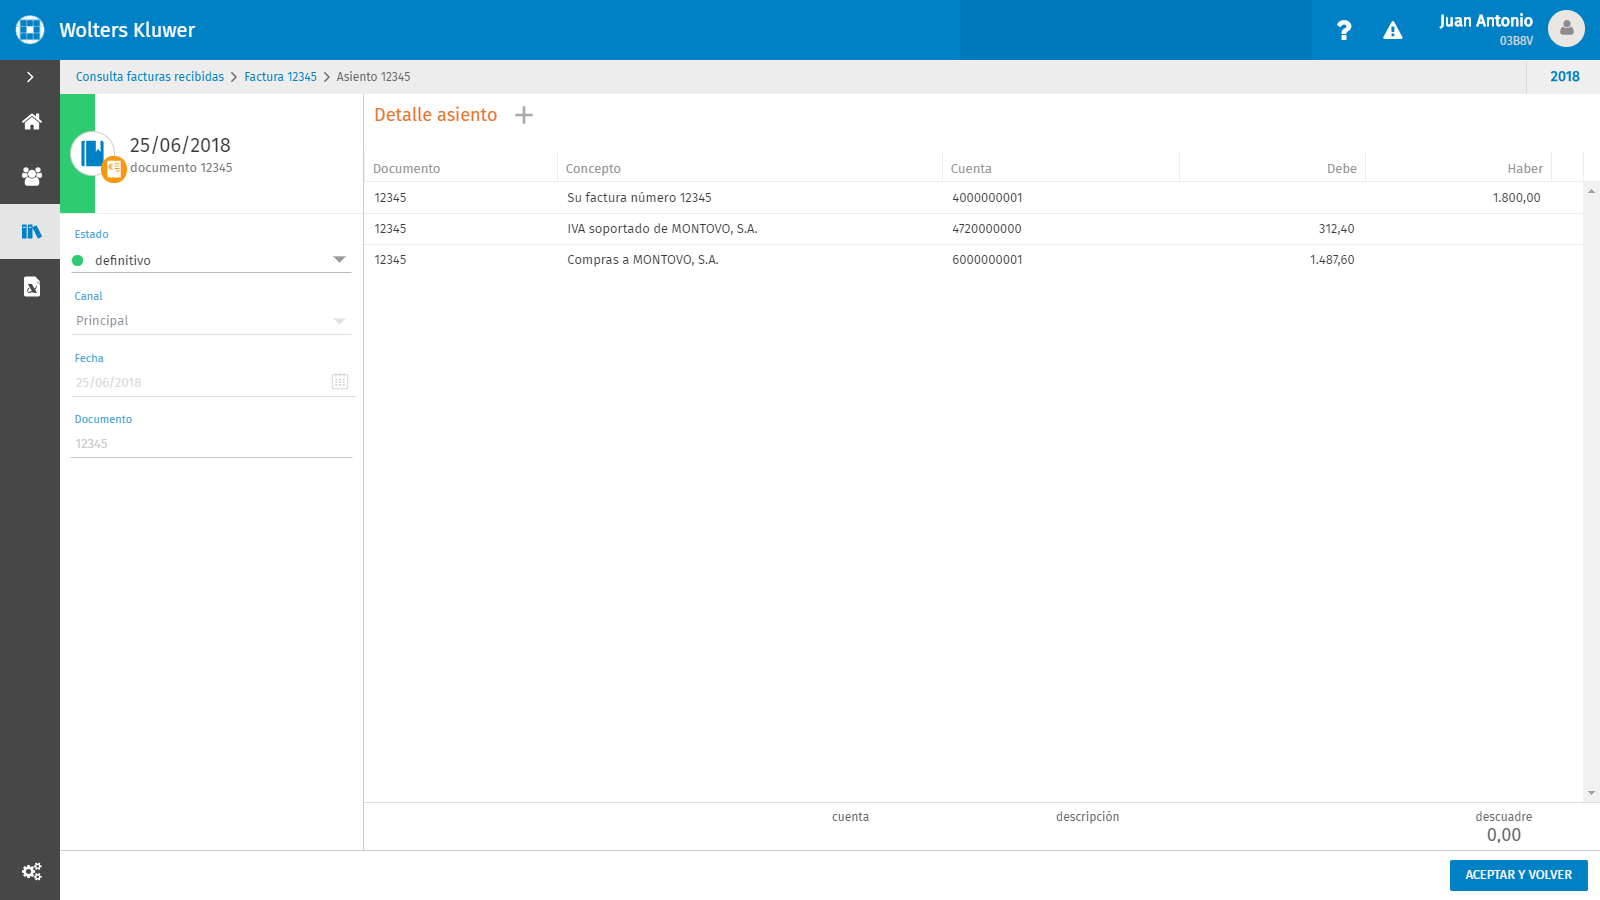This screenshot has width=1600, height=900.
Task: Go to Home in the sidebar
Action: [x=32, y=122]
